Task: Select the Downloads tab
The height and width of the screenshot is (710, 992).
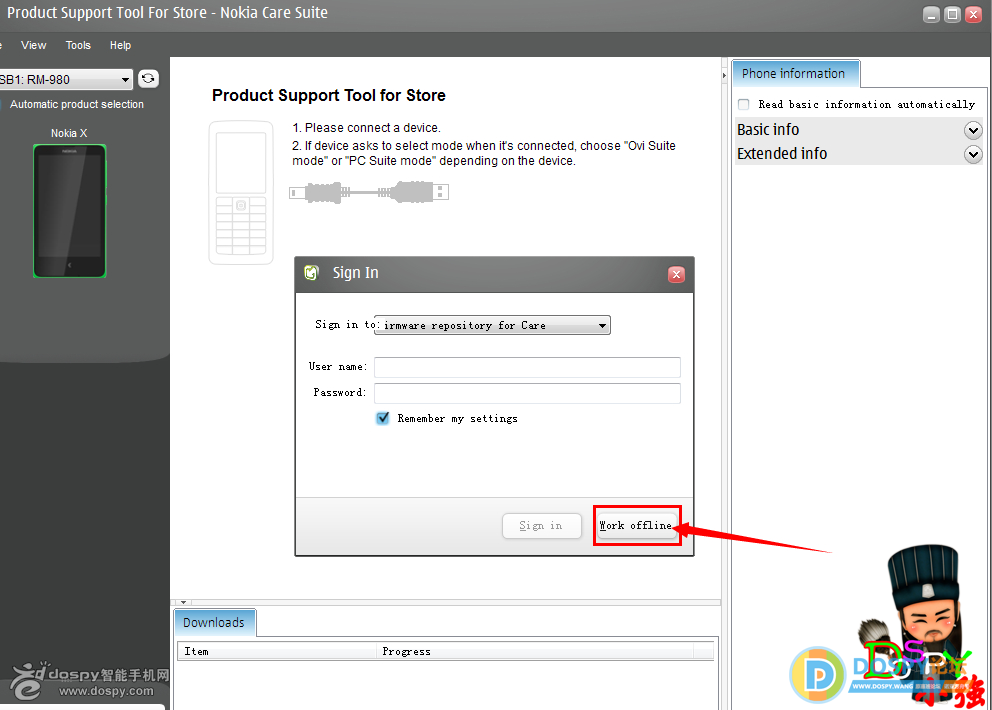Action: point(214,623)
